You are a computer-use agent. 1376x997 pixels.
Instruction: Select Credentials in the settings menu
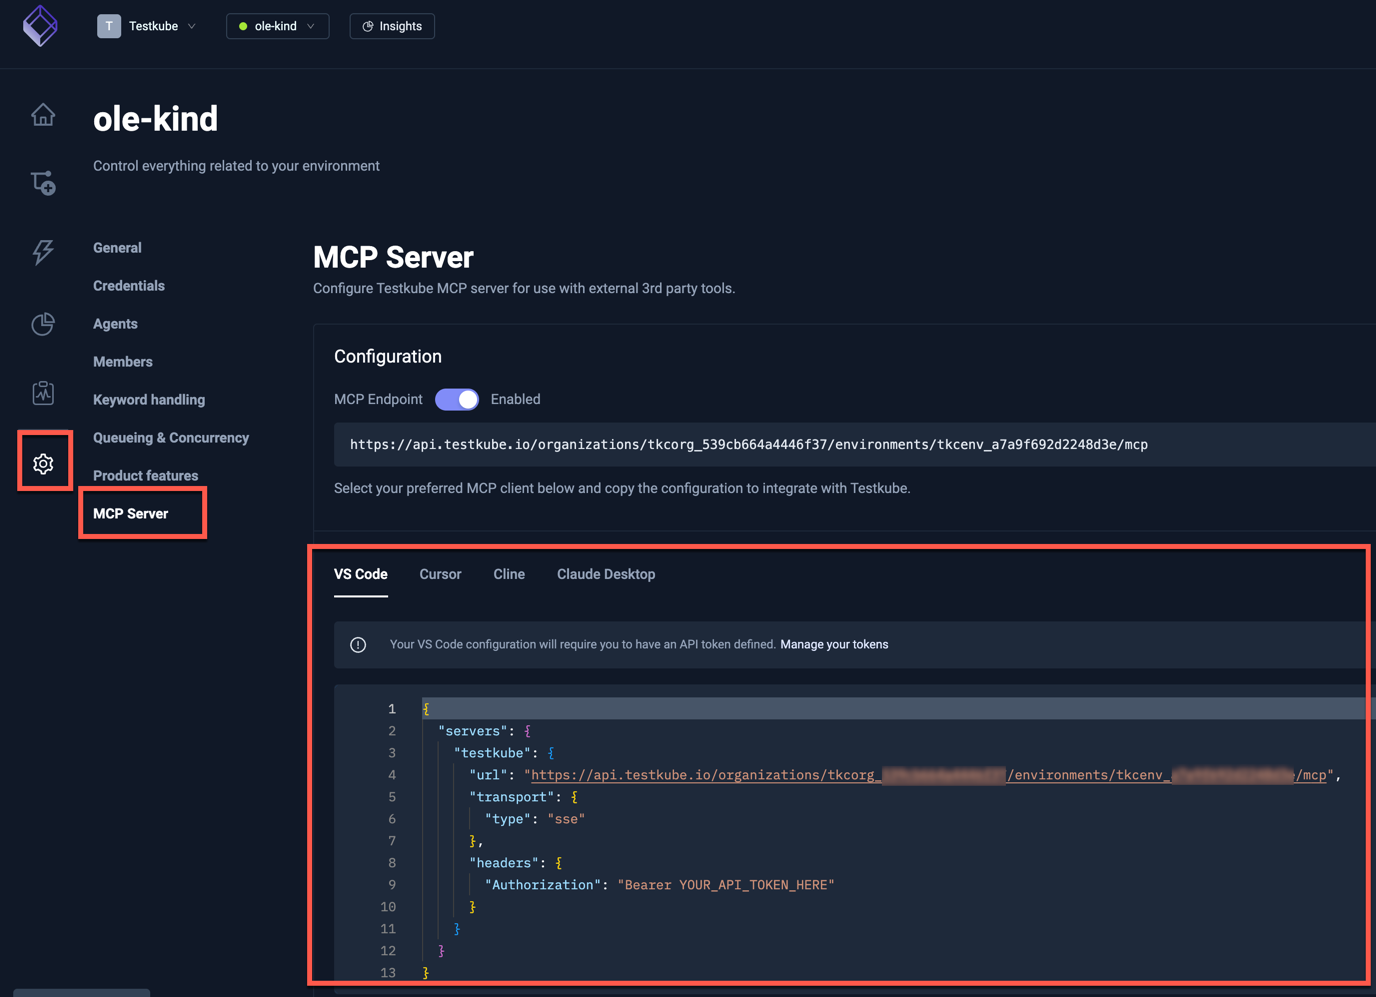[x=128, y=285]
